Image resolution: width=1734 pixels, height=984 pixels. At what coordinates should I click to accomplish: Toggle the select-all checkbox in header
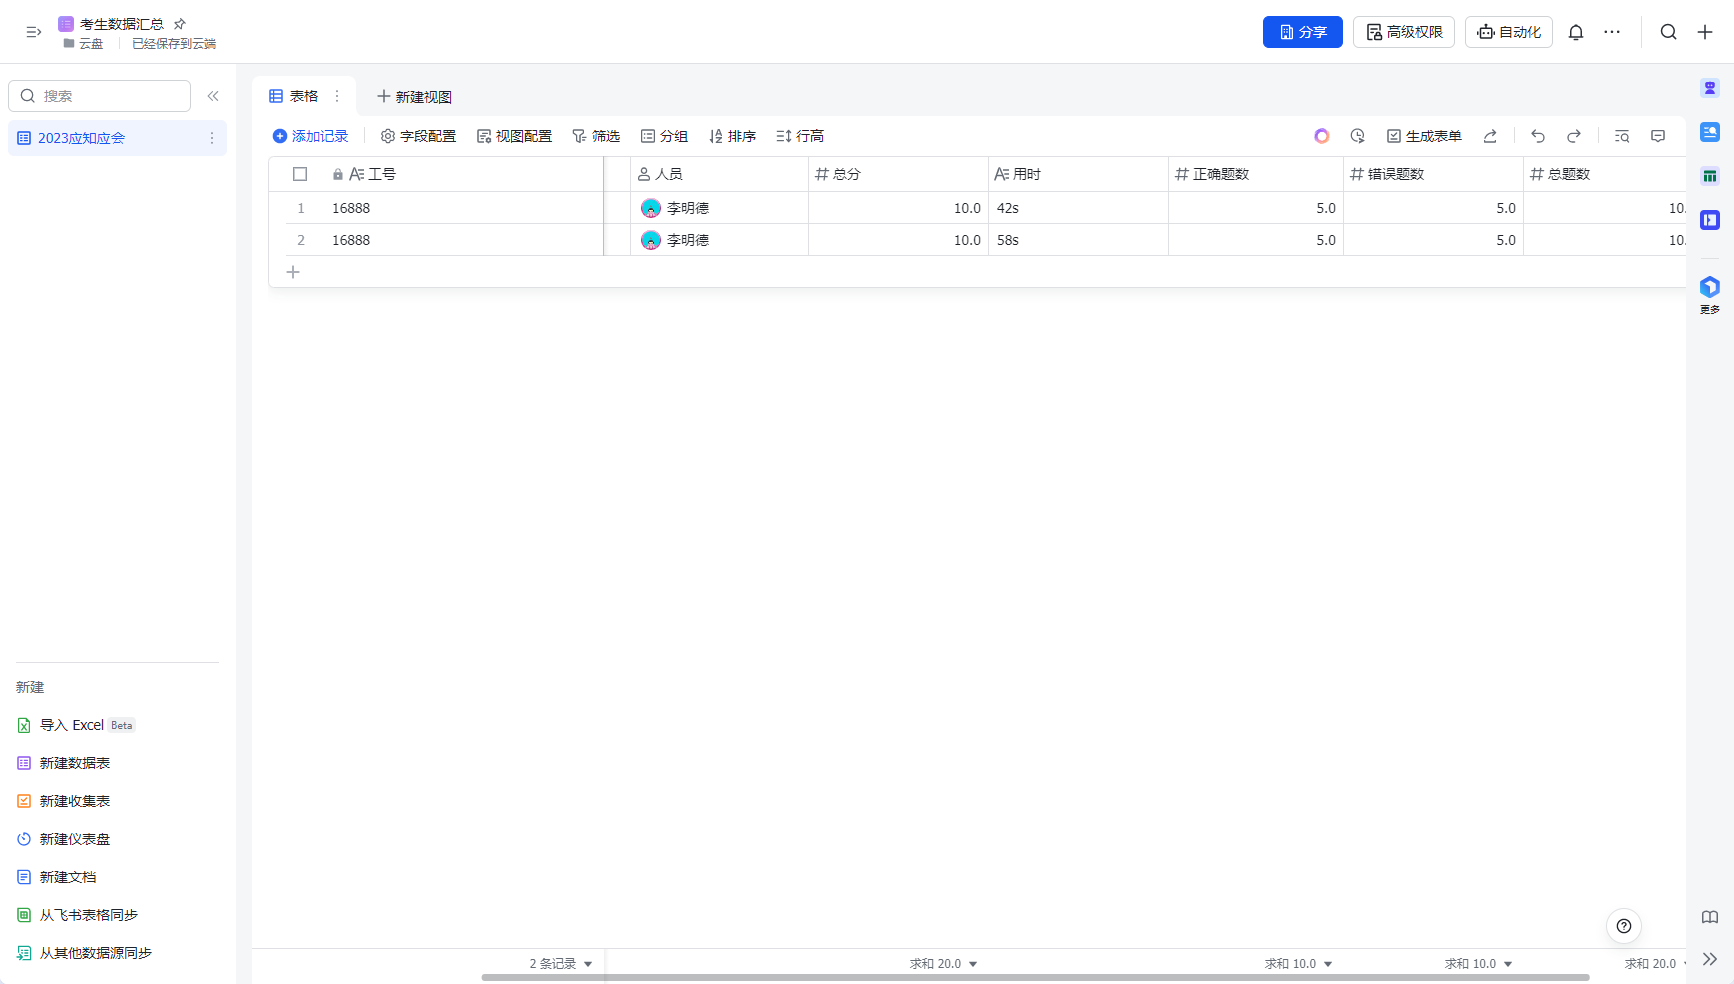(x=300, y=174)
